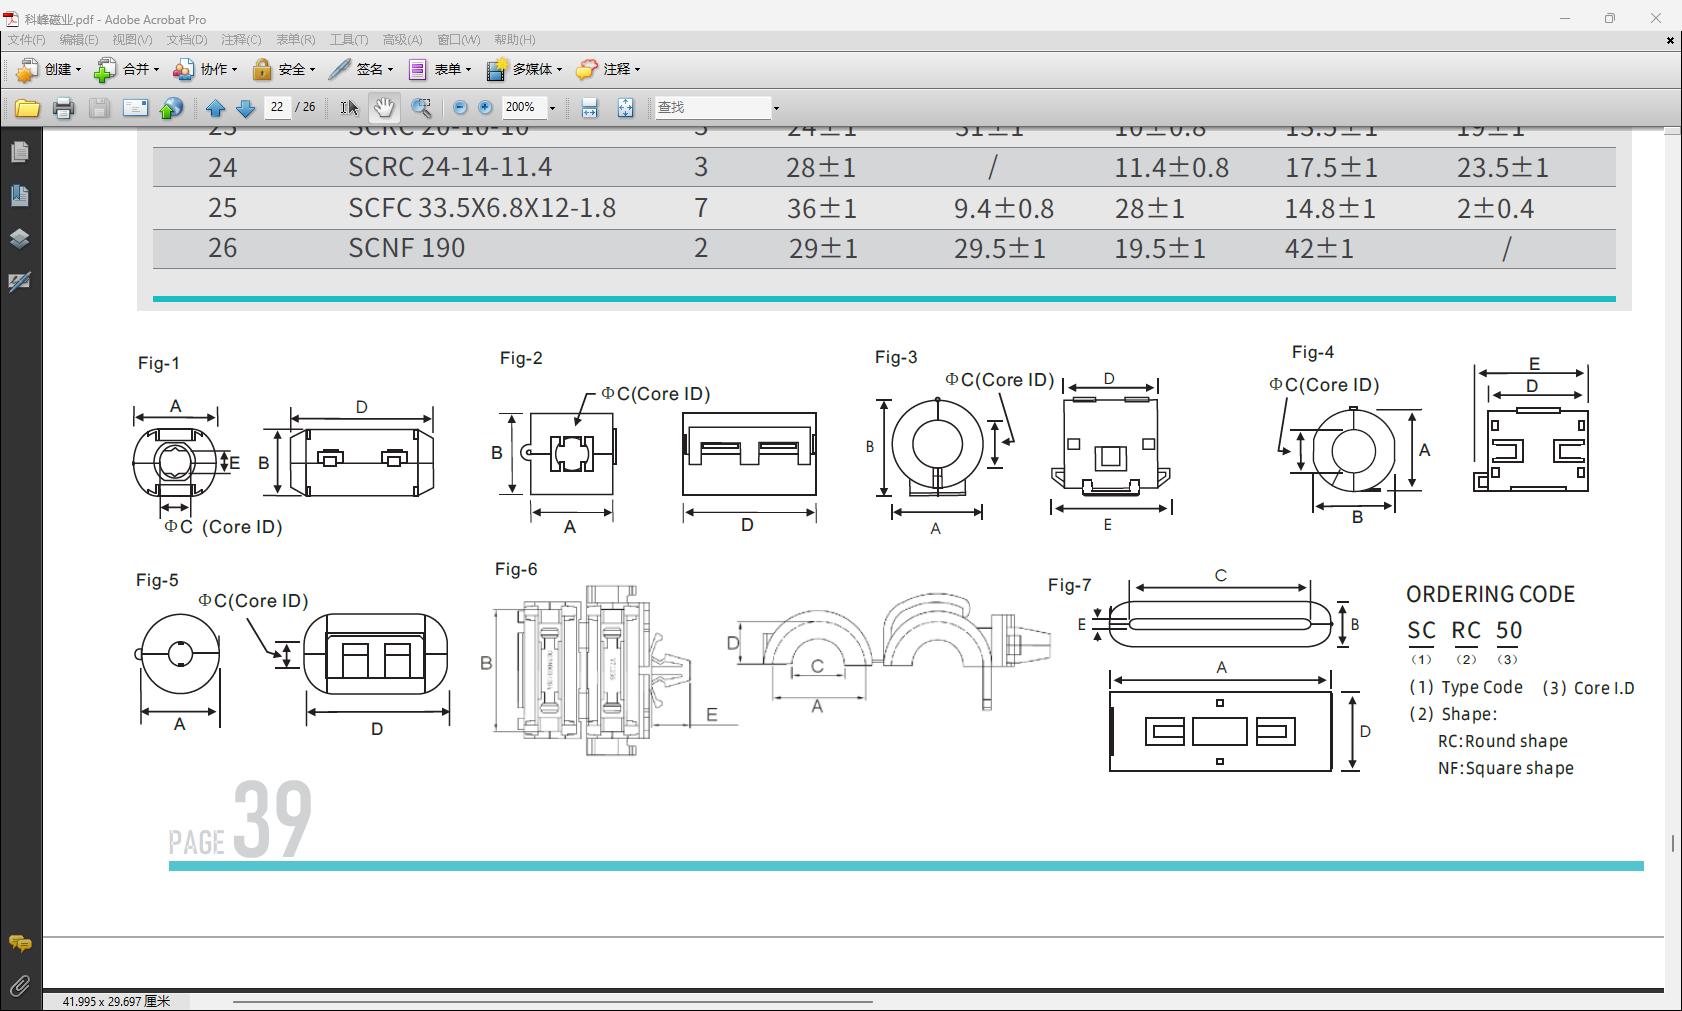The height and width of the screenshot is (1011, 1682).
Task: Open the 文档(D) menu
Action: coord(187,40)
